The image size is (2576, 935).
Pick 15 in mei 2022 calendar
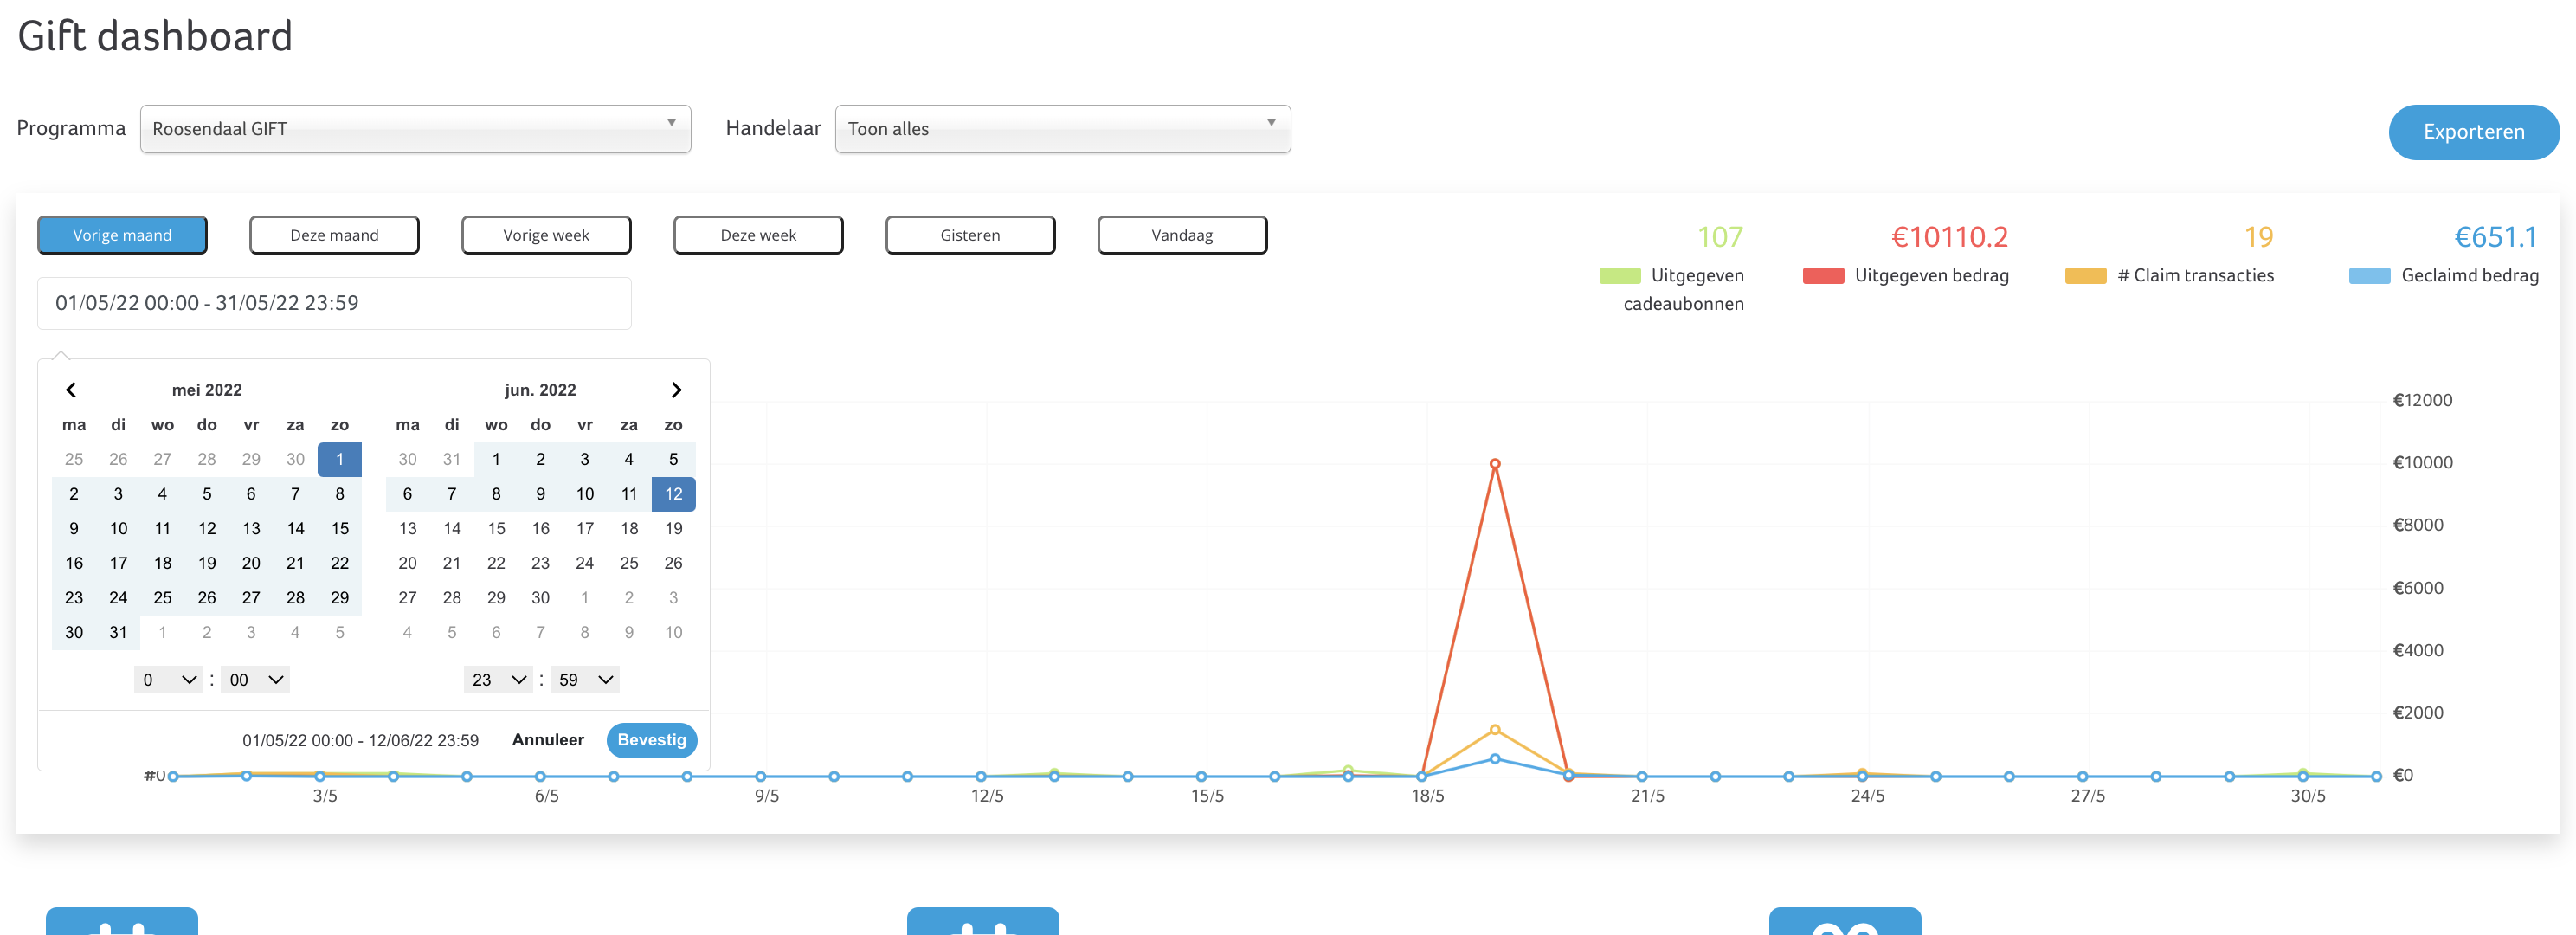[340, 528]
